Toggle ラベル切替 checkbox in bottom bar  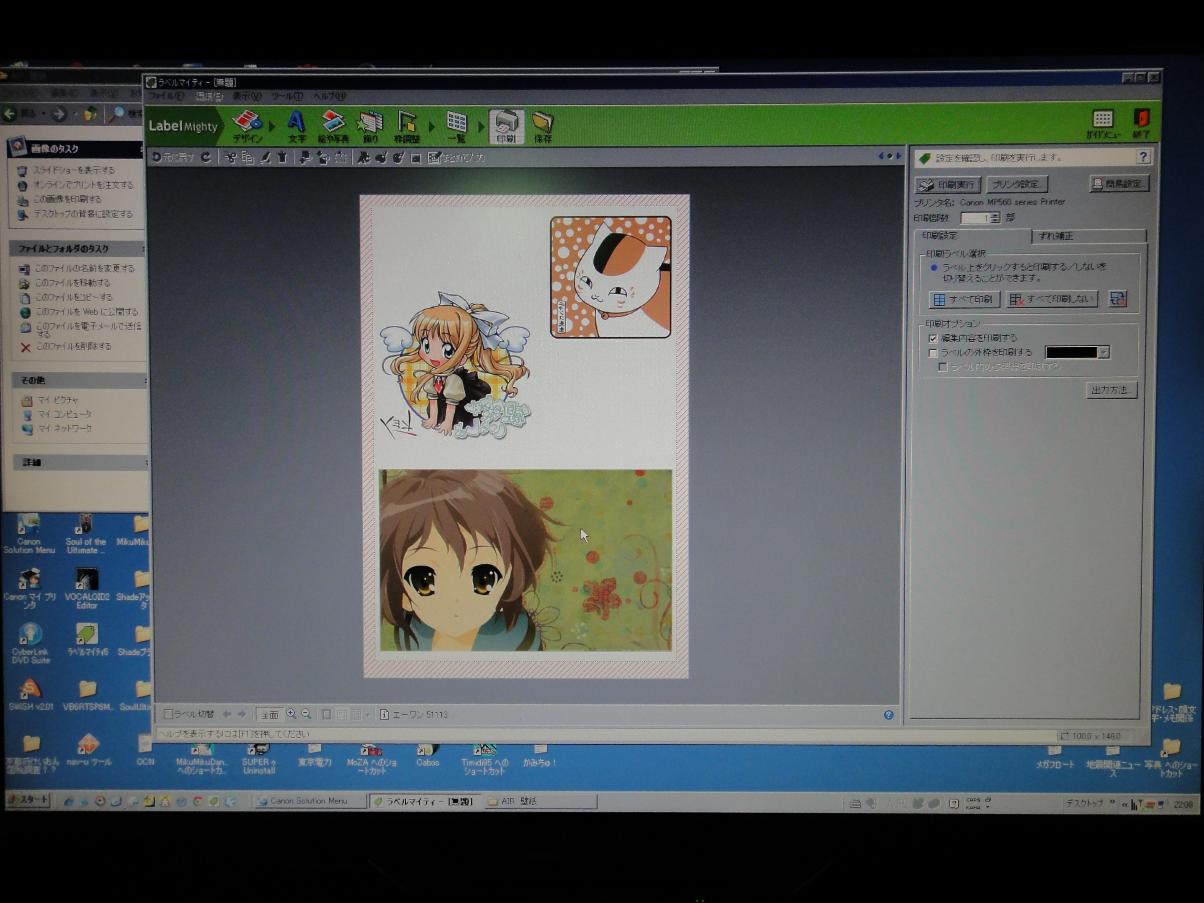pyautogui.click(x=168, y=714)
